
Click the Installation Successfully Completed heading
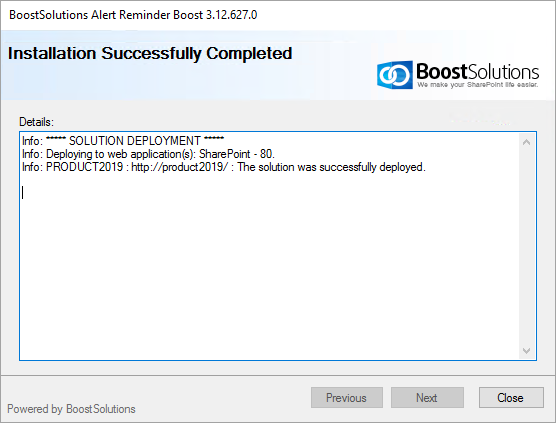pos(150,54)
